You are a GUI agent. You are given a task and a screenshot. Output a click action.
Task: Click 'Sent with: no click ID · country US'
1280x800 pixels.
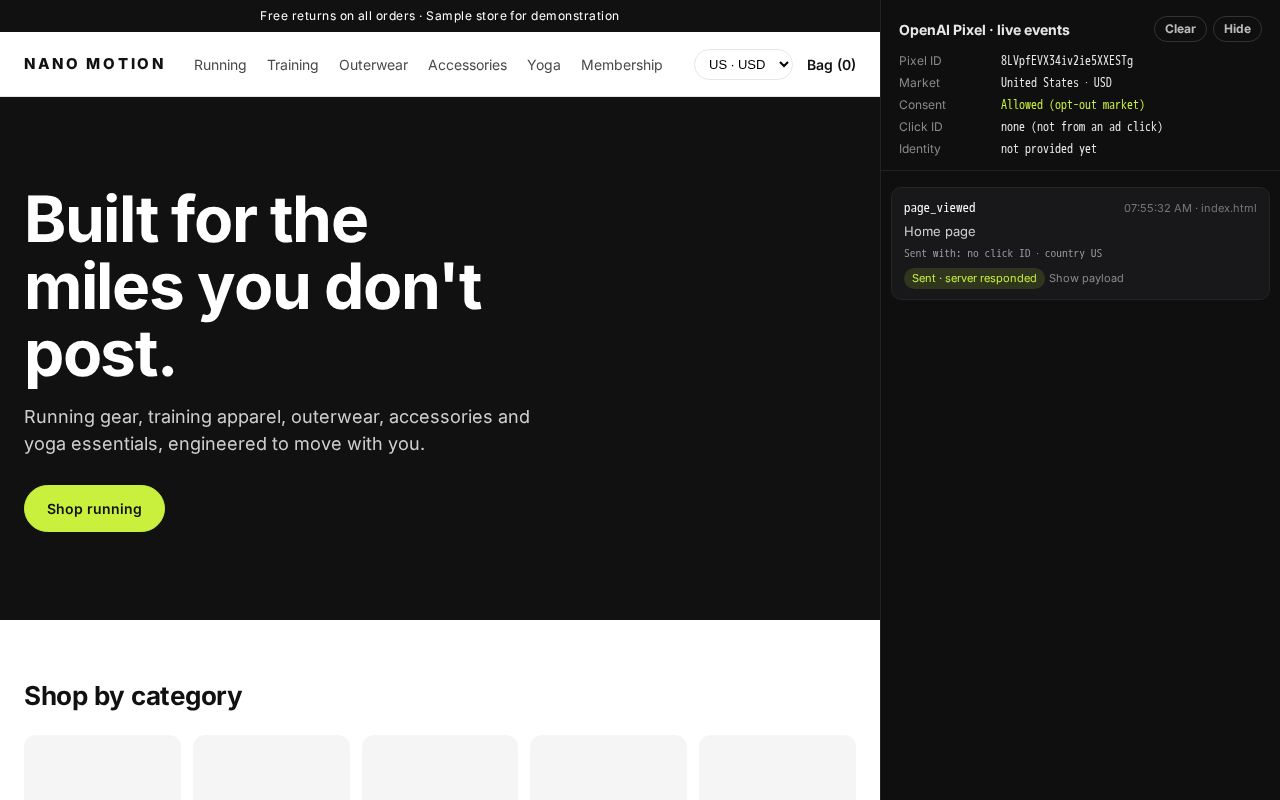point(1003,254)
